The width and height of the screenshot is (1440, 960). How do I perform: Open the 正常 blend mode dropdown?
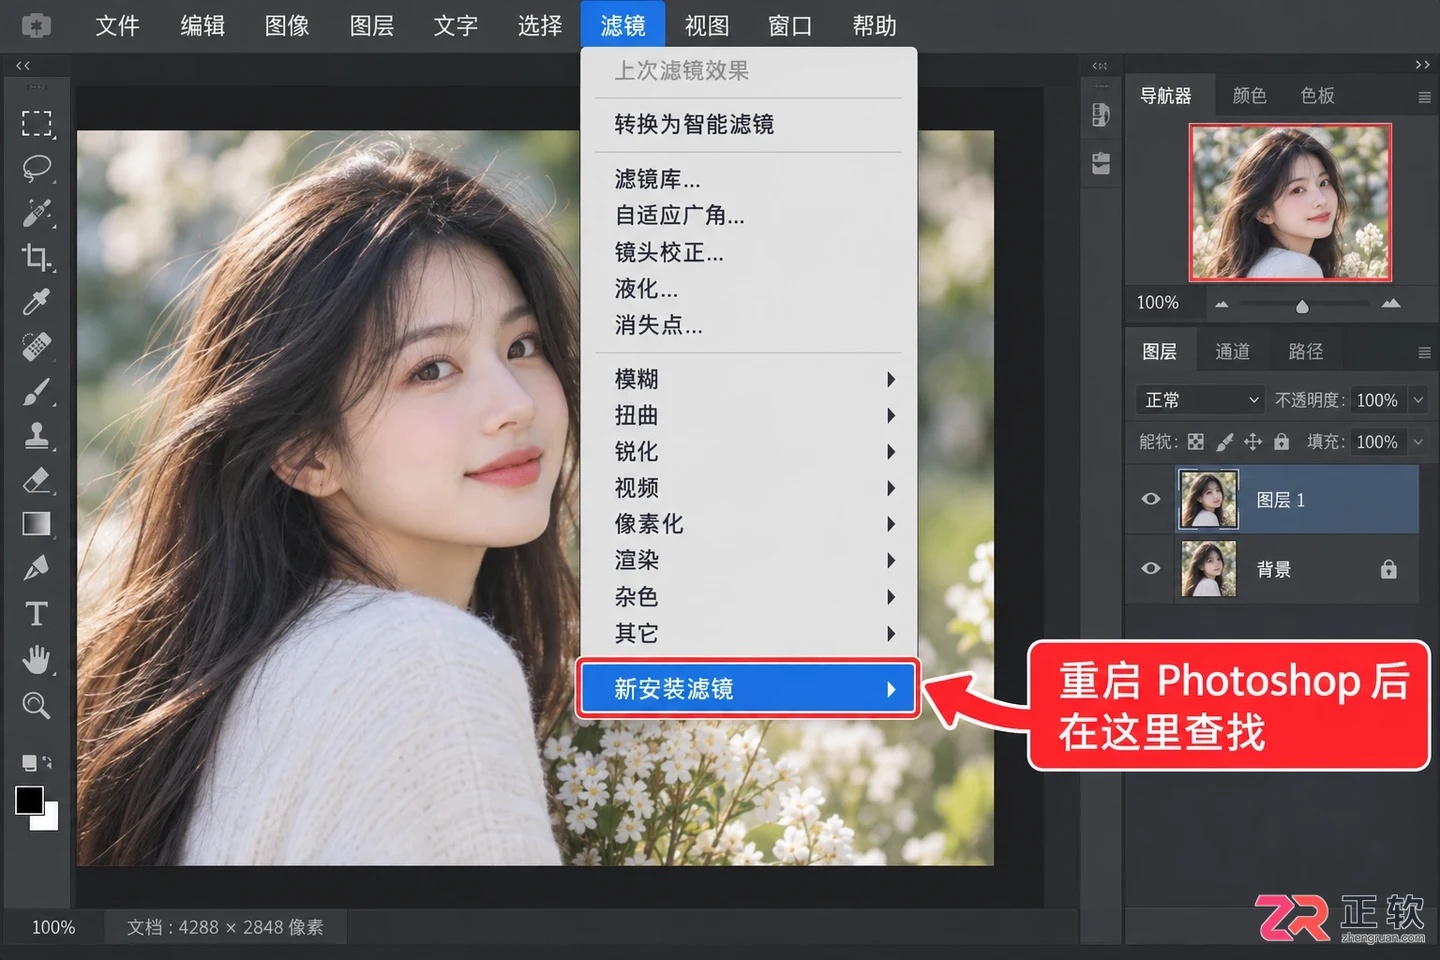[1200, 400]
